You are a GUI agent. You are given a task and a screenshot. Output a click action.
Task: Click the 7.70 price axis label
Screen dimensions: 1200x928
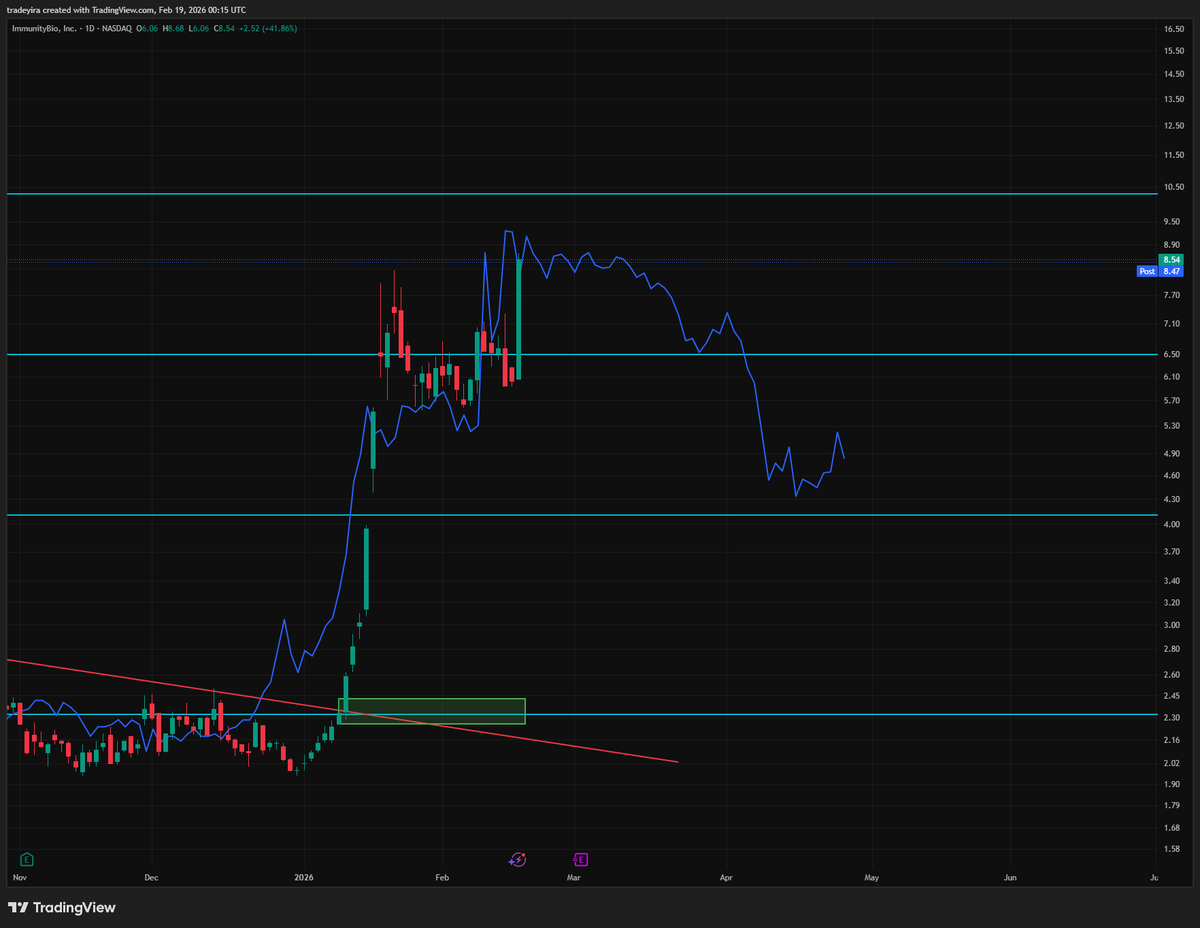[x=1173, y=295]
